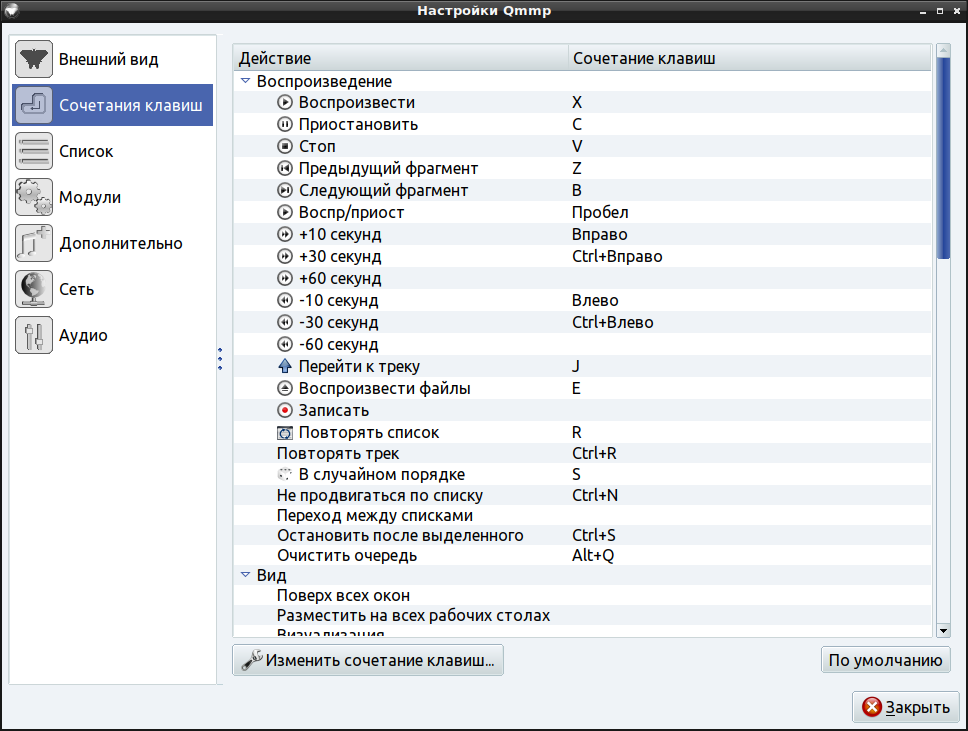Click the vertical scrollbar down arrow
Image resolution: width=968 pixels, height=731 pixels.
click(943, 630)
